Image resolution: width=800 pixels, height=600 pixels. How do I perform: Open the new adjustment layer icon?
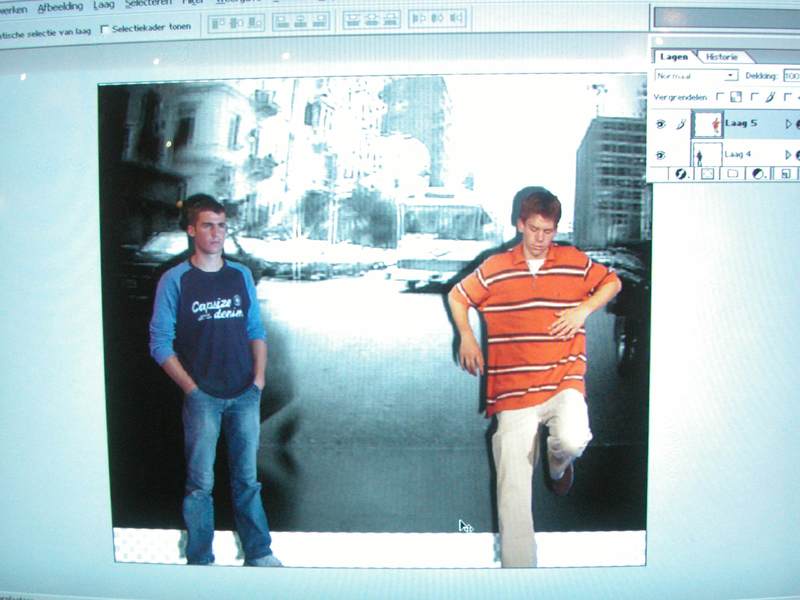pyautogui.click(x=759, y=173)
